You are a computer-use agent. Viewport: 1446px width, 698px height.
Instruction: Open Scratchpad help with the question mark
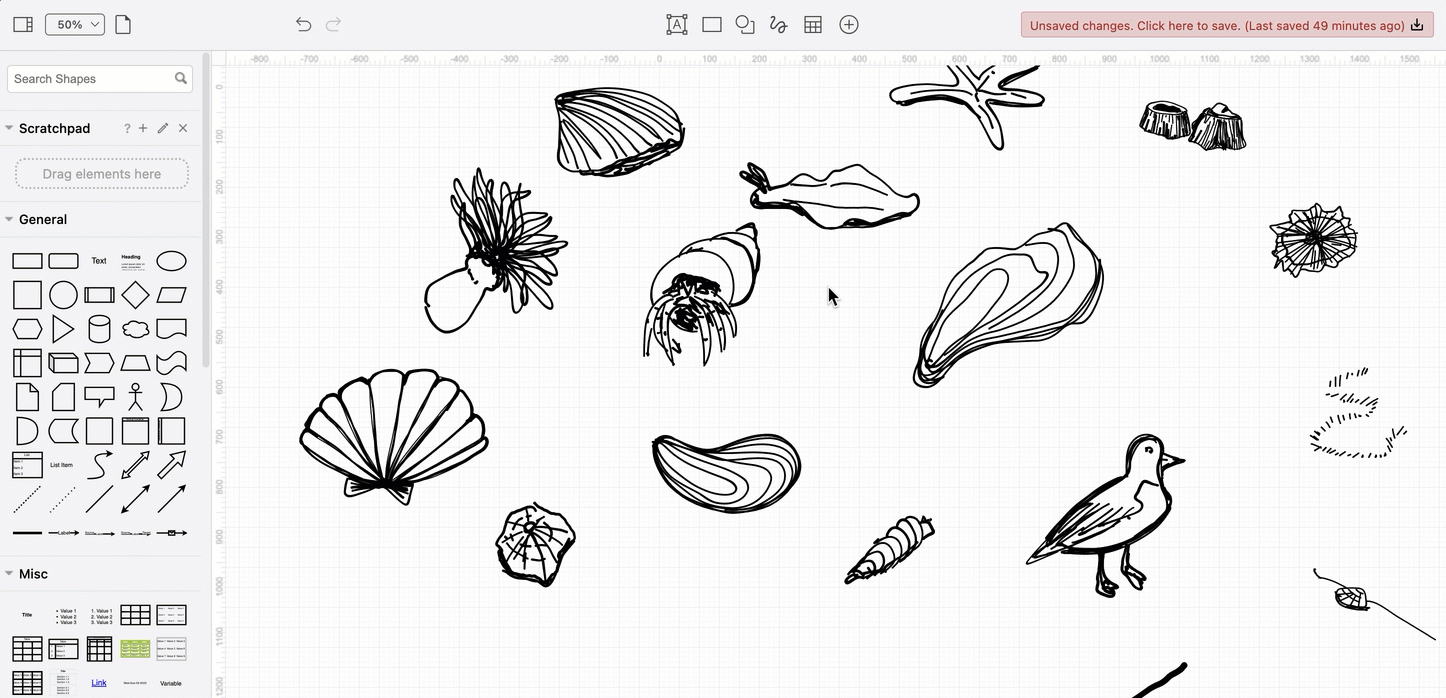pos(126,128)
